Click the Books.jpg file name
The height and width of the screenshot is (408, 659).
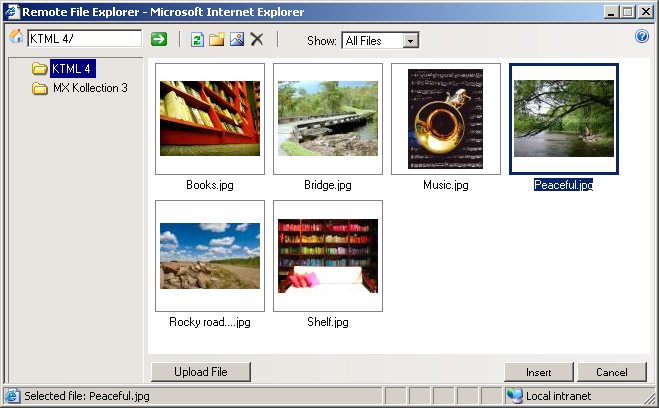pos(210,185)
